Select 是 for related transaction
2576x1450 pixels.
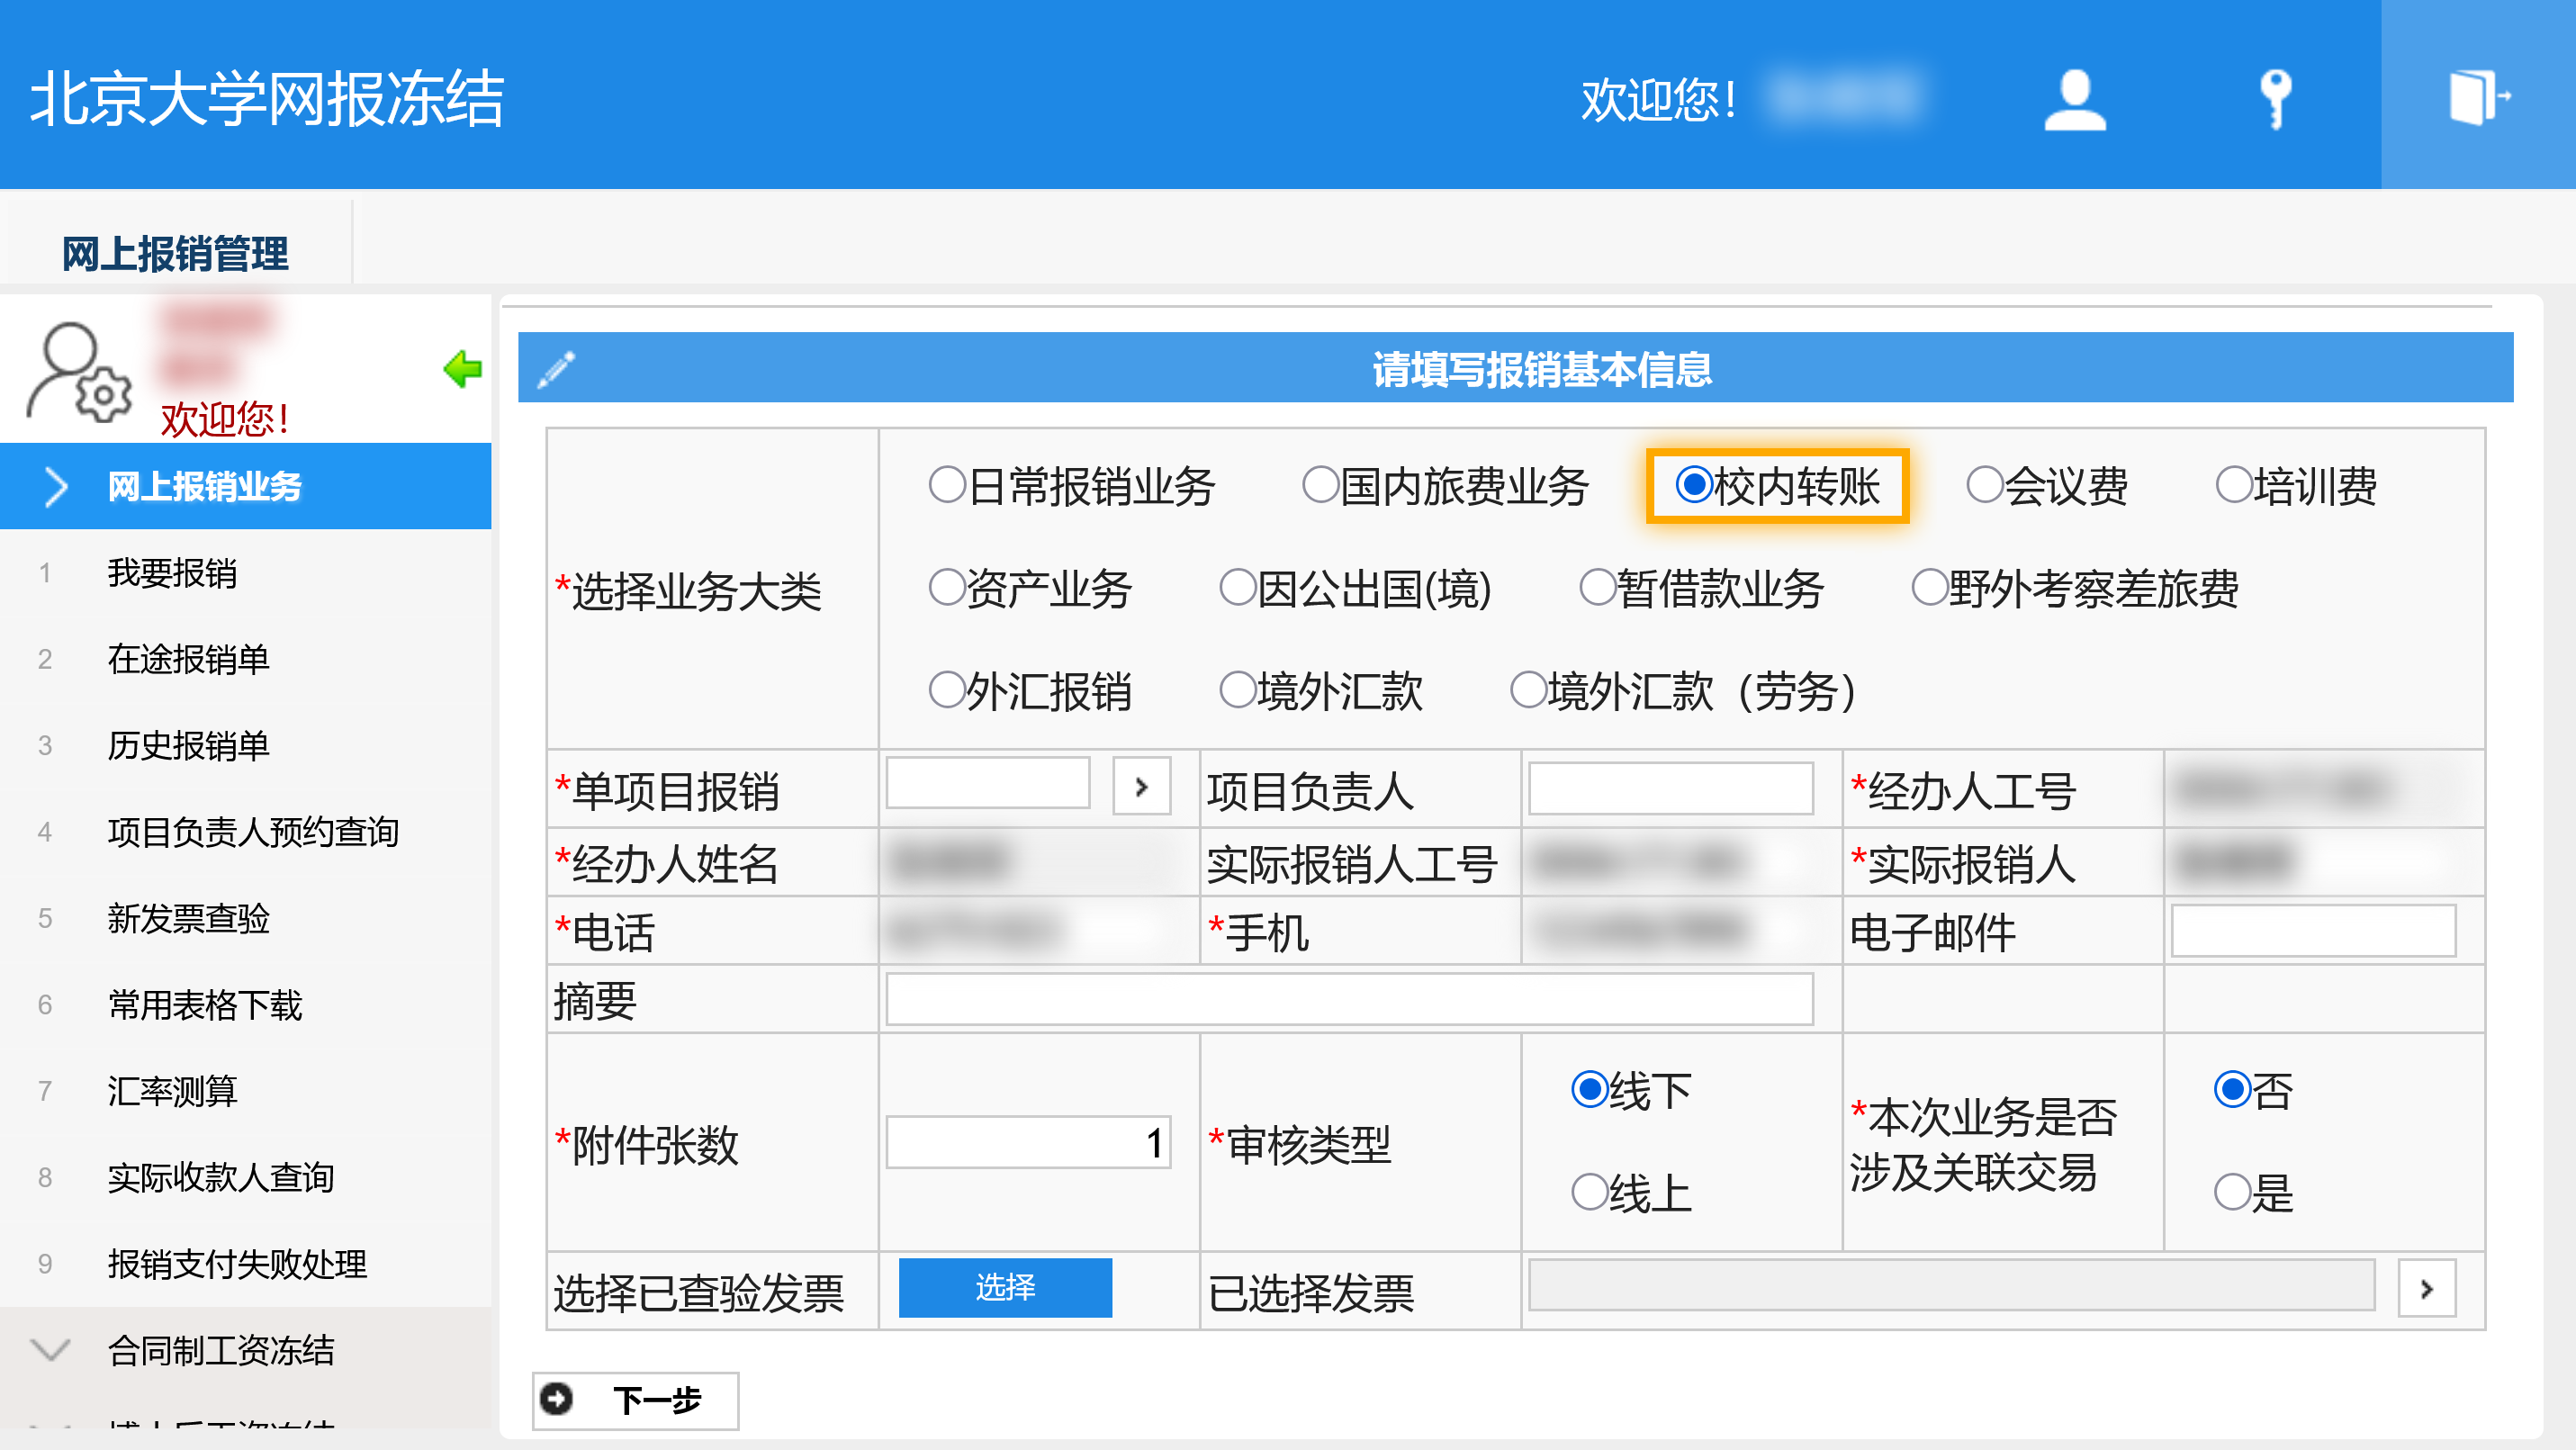tap(2232, 1192)
